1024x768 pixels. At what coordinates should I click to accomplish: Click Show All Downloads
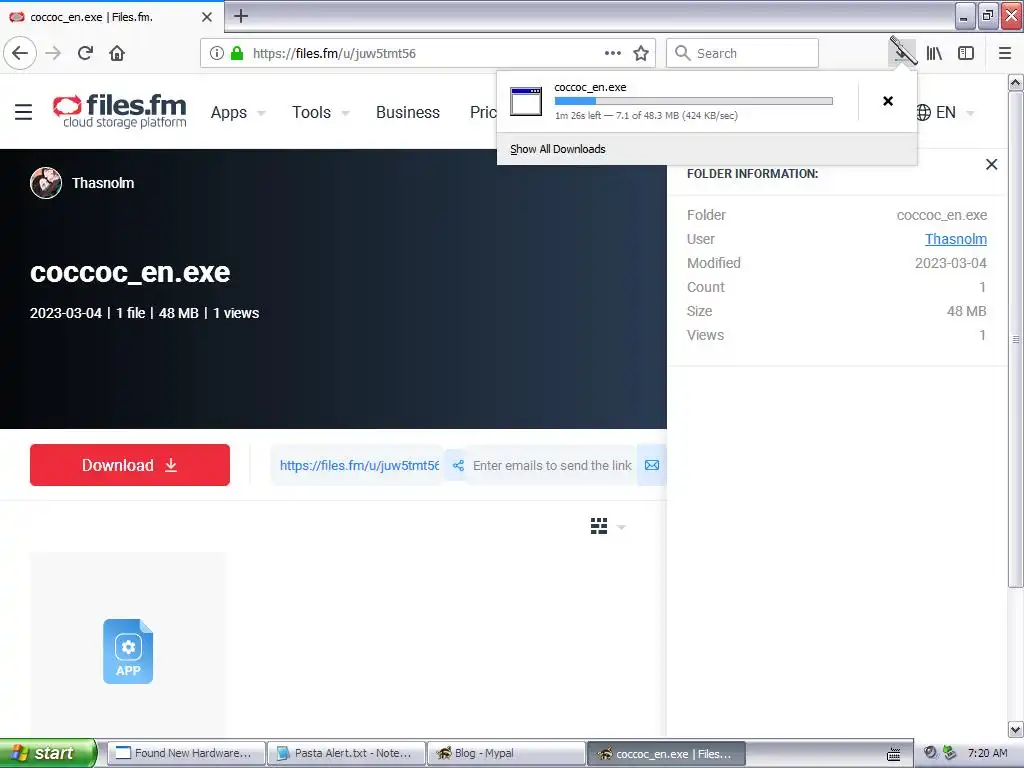pyautogui.click(x=558, y=149)
